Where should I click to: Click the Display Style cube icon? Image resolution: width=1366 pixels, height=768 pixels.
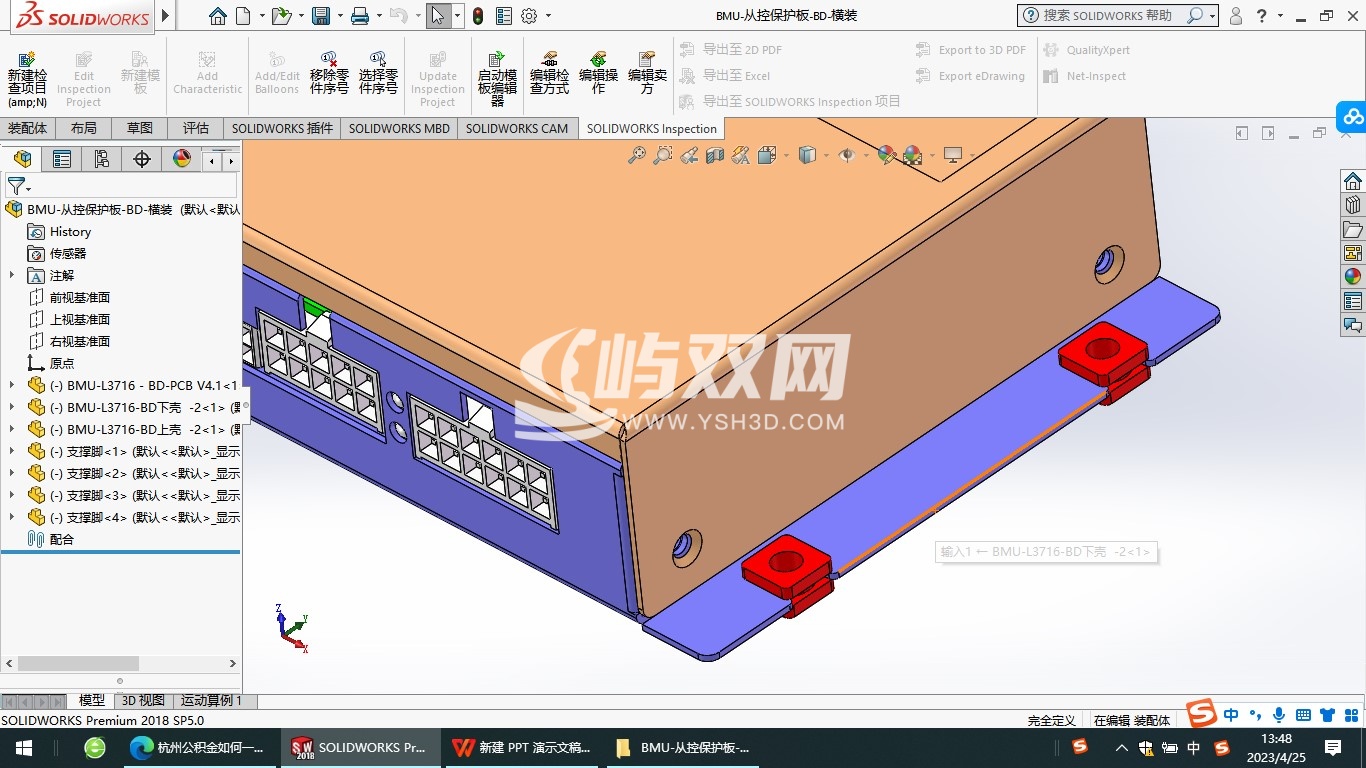(x=806, y=155)
